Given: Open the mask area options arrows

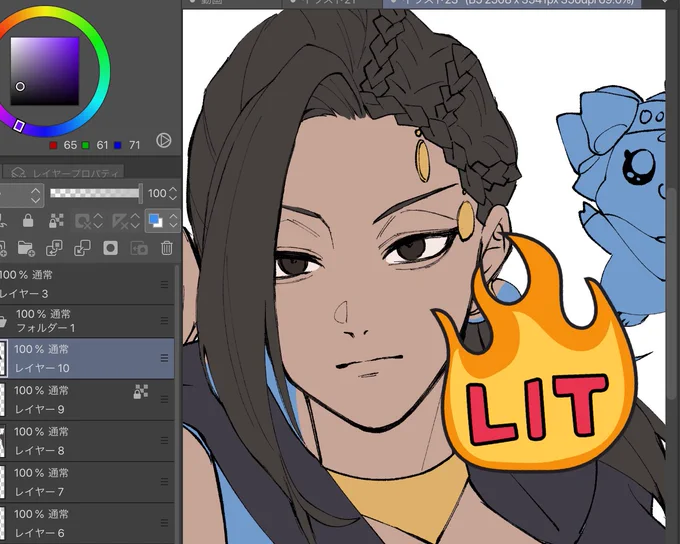Looking at the screenshot, I should 98,221.
